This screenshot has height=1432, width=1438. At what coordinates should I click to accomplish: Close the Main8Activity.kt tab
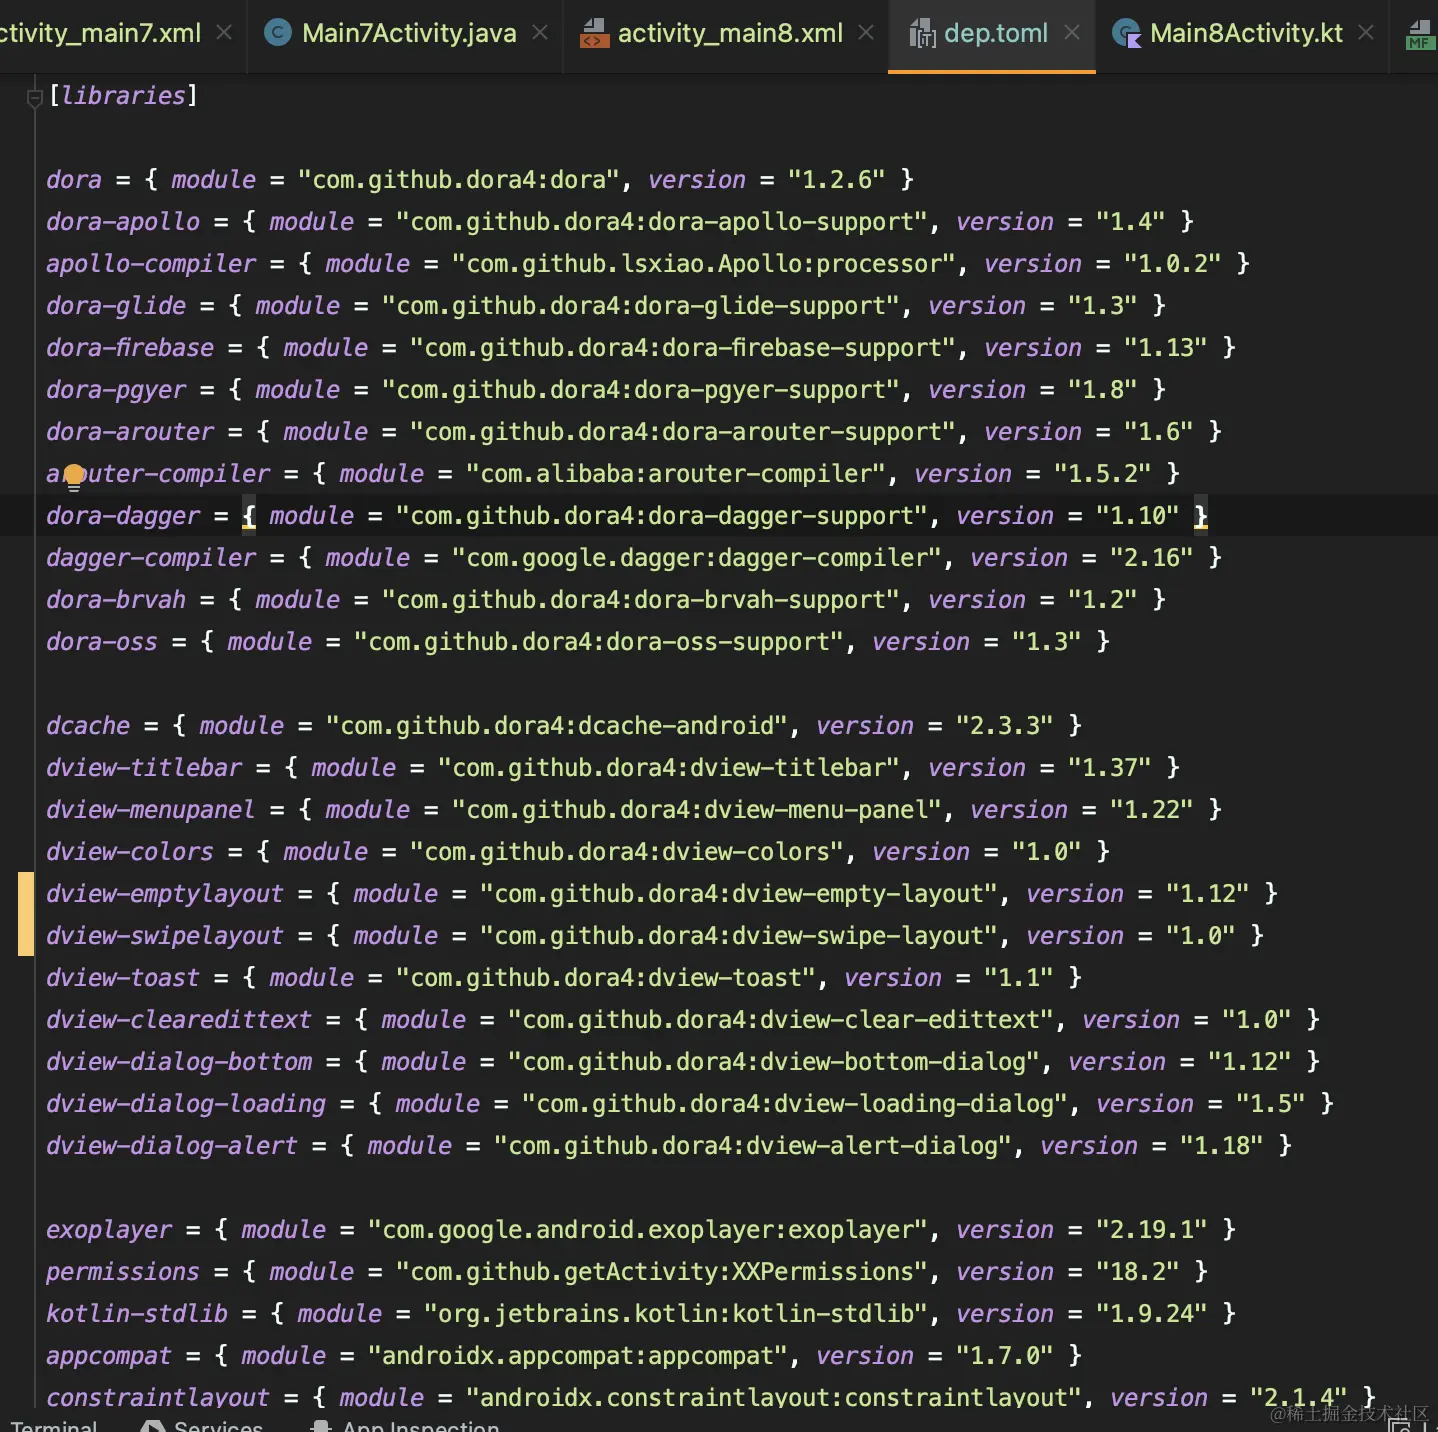coord(1366,33)
